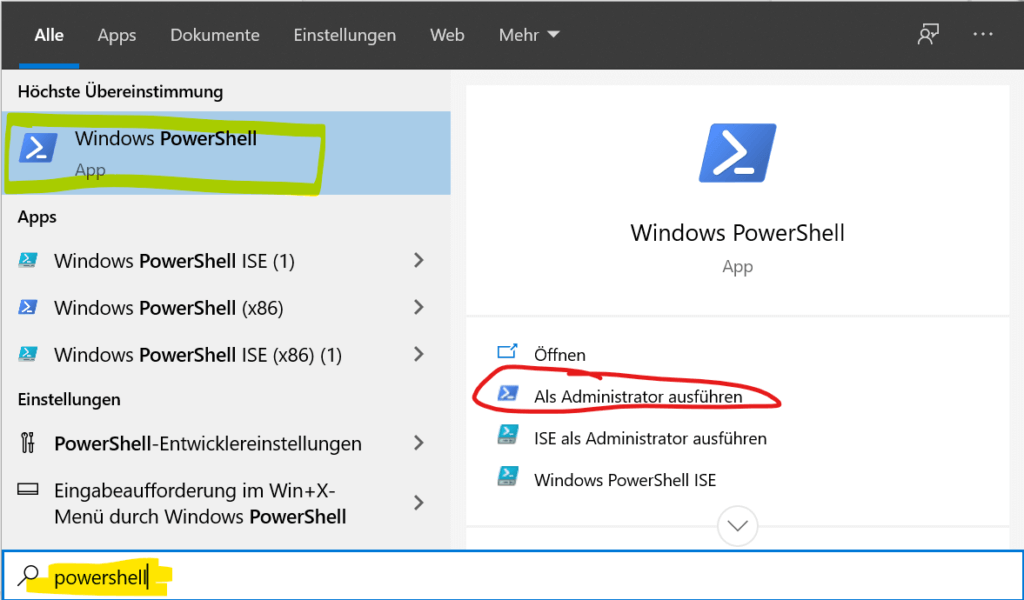Image resolution: width=1024 pixels, height=600 pixels.
Task: Switch to the Einstellungen tab
Action: click(345, 35)
